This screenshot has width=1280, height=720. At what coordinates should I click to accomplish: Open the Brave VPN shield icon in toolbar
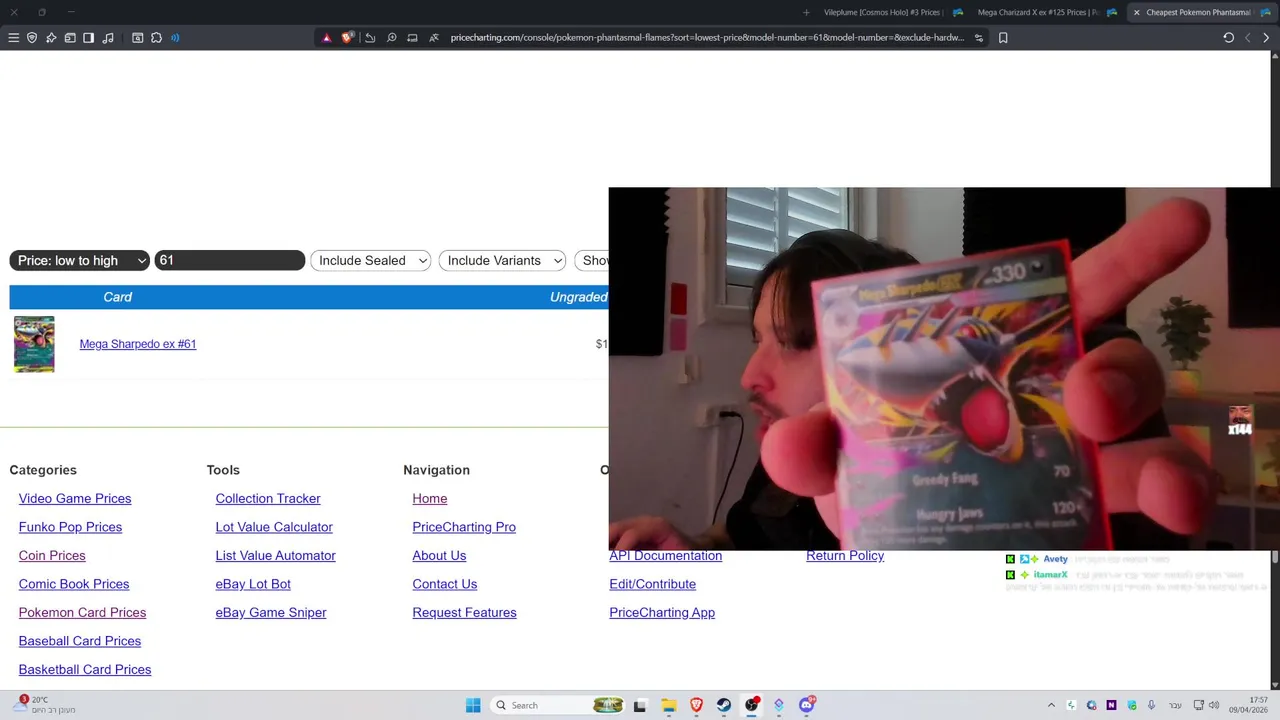[32, 38]
